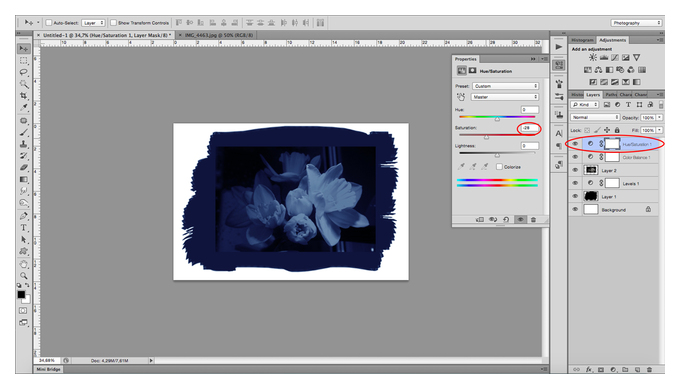Add a Brightness/Contrast adjustment
This screenshot has height=389, width=680.
click(x=592, y=57)
